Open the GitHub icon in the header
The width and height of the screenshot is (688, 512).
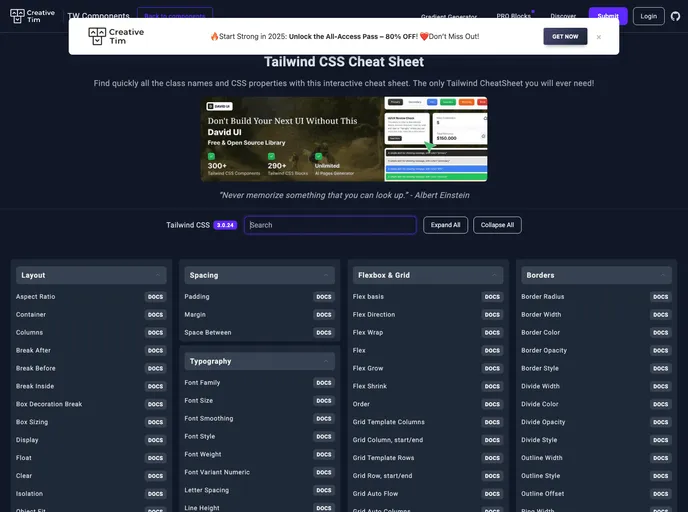[x=675, y=16]
